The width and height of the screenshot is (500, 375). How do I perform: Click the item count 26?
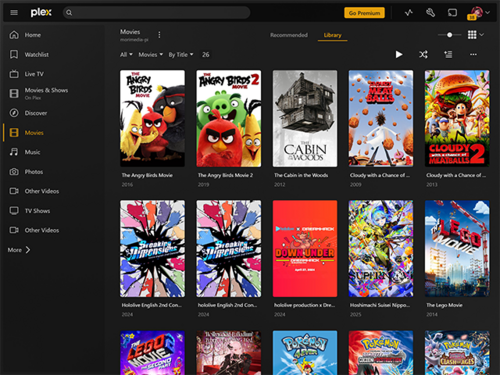click(x=206, y=54)
